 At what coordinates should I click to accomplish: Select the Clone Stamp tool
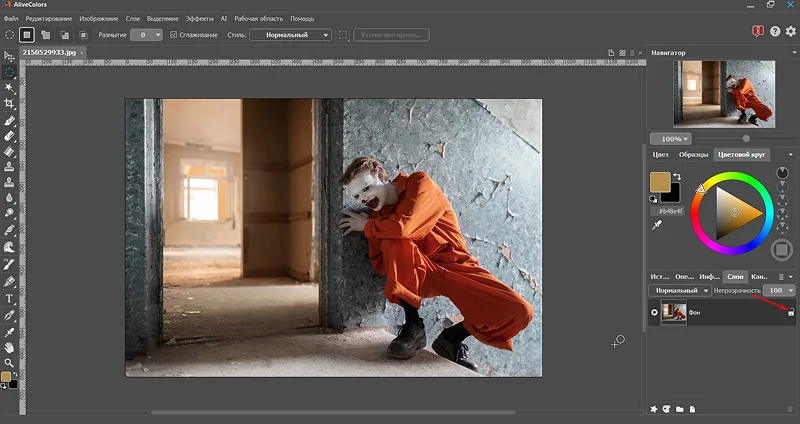[9, 166]
